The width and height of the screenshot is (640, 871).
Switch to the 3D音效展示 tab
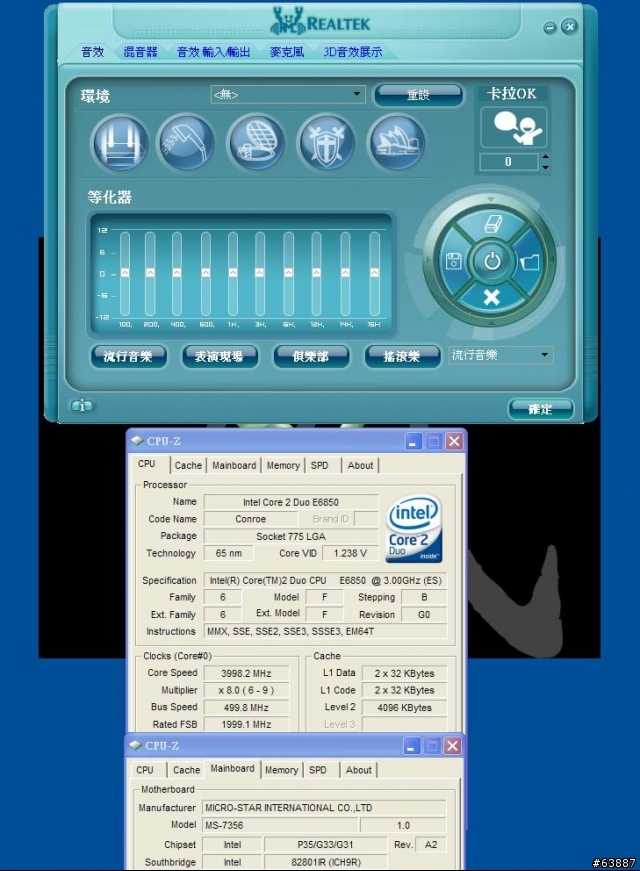point(353,52)
